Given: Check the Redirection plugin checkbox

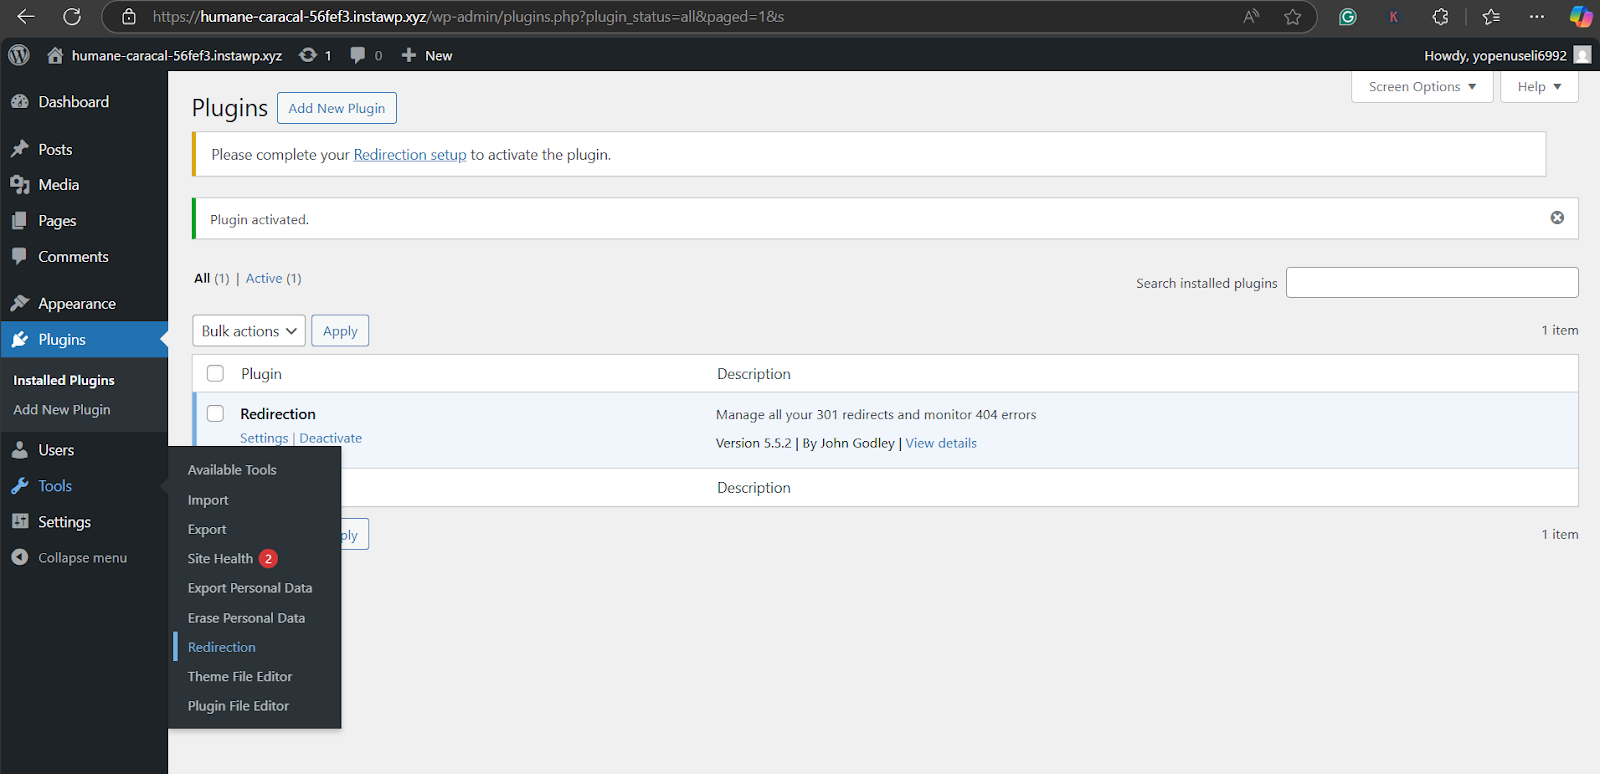Looking at the screenshot, I should coord(215,413).
